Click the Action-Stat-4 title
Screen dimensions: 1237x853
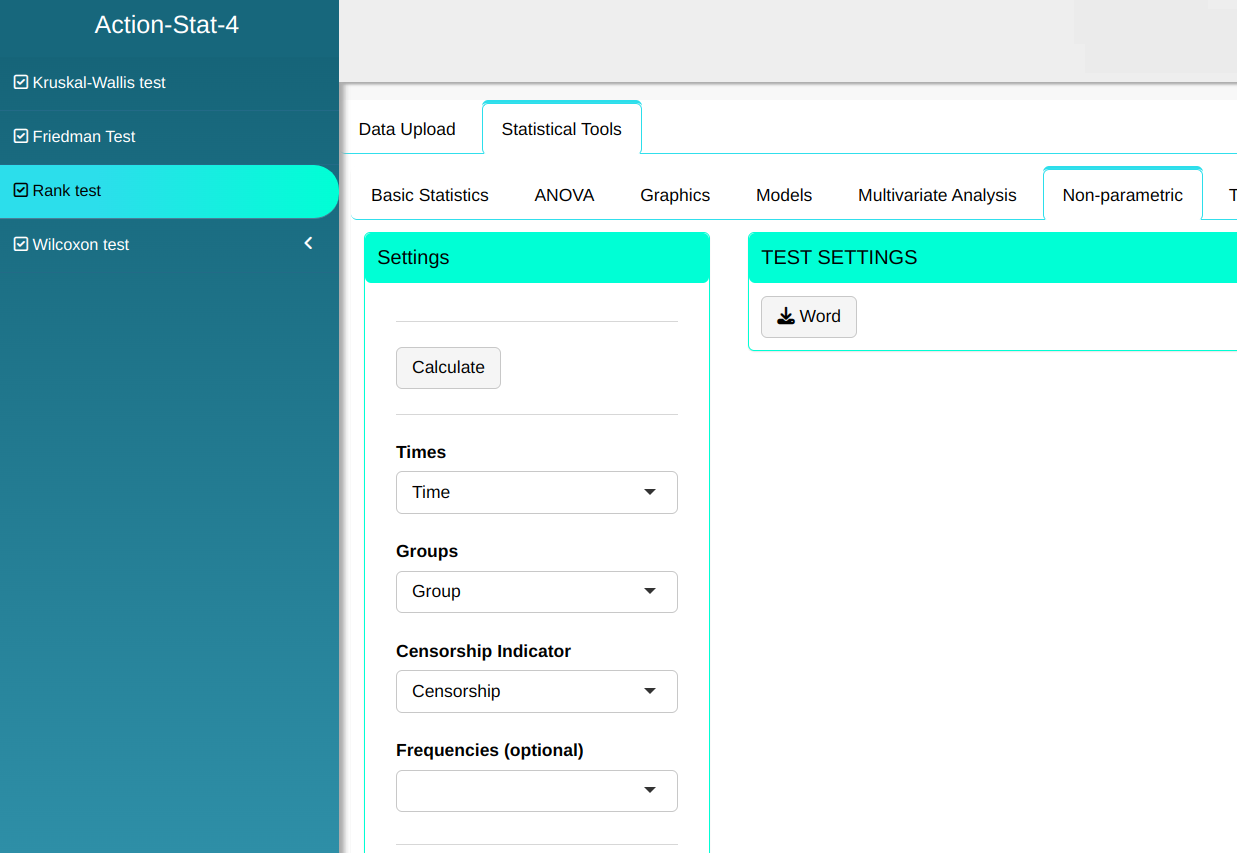(x=167, y=25)
